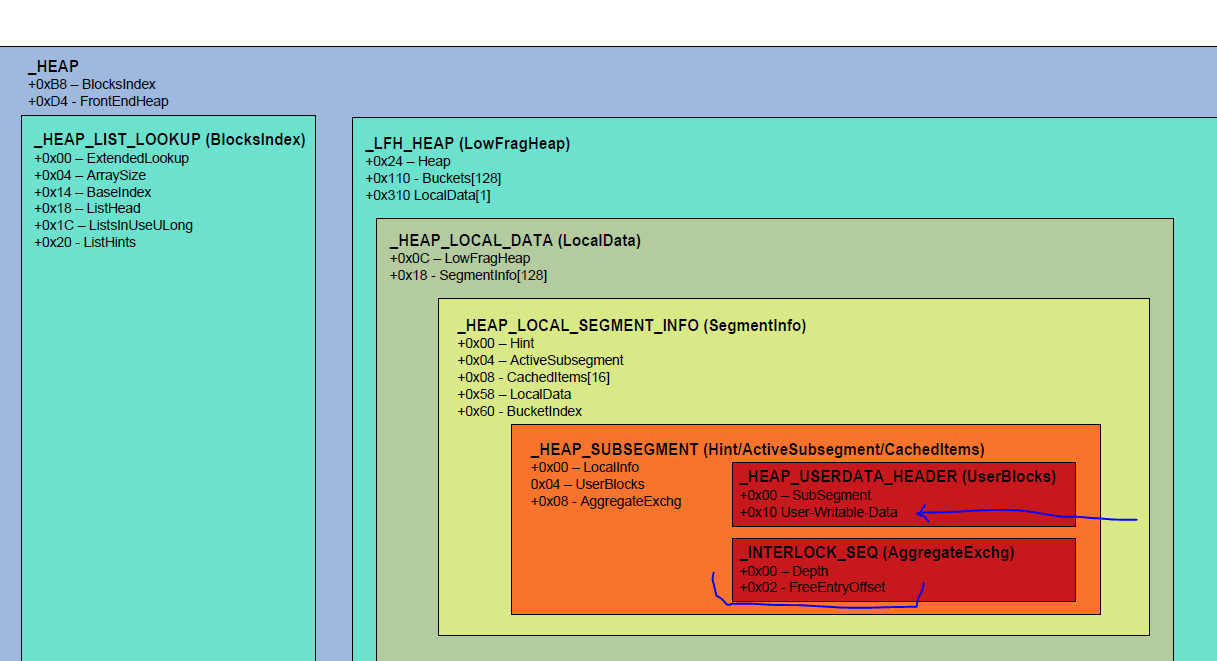The image size is (1217, 661).
Task: Click the _HEAP_LIST_LOOKUP (BlocksIndex) heading
Action: [x=169, y=141]
